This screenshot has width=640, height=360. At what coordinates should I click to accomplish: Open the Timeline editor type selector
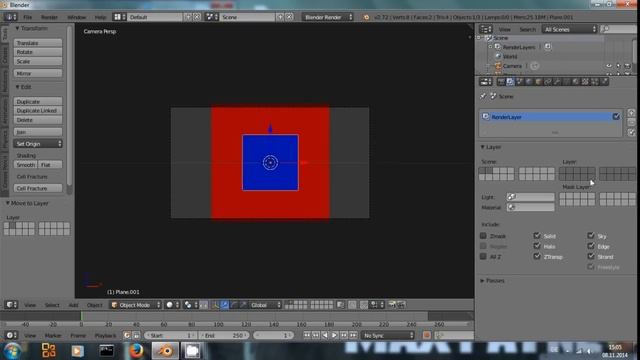[x=11, y=335]
